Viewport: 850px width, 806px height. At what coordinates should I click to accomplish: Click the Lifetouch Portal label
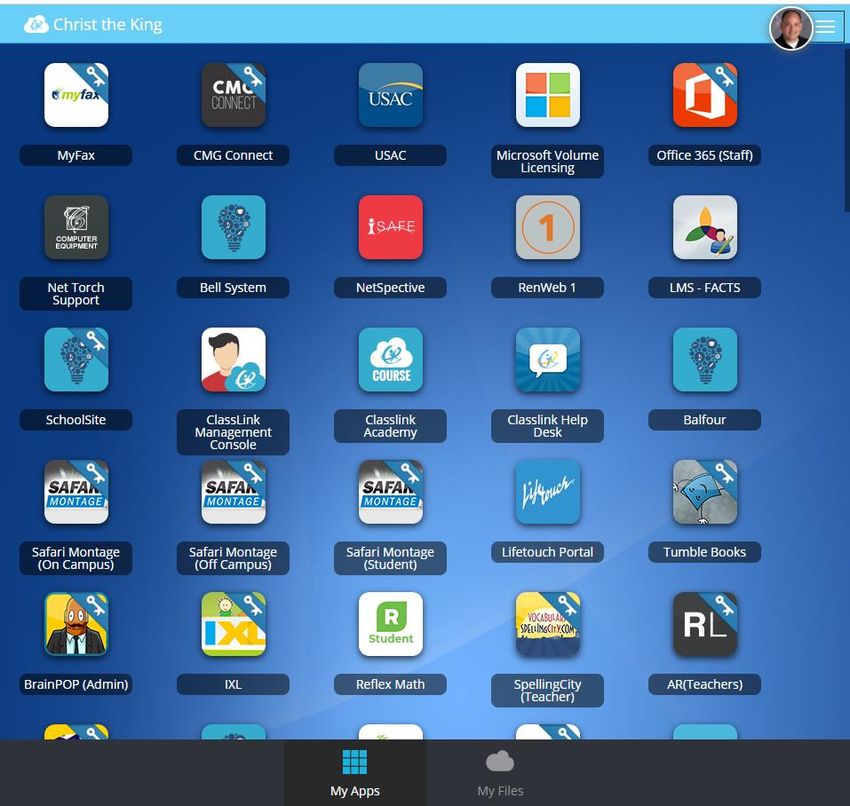548,552
